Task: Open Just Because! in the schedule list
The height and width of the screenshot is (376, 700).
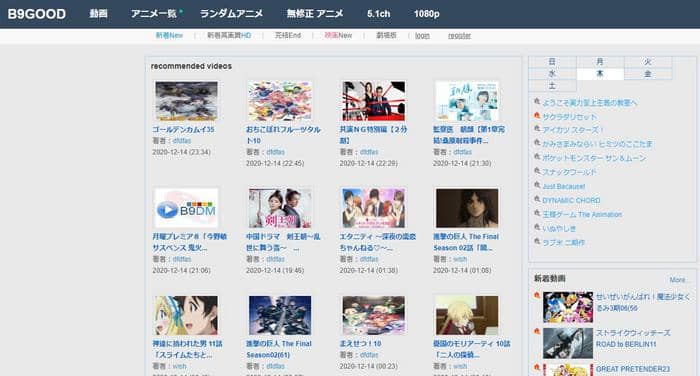Action: coord(563,186)
